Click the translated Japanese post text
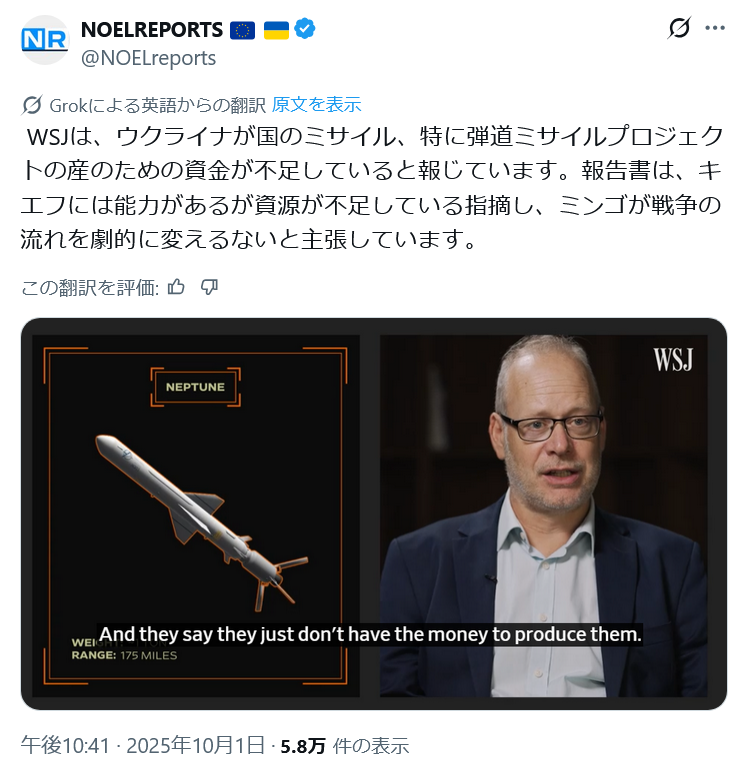The width and height of the screenshot is (748, 773). (x=372, y=188)
